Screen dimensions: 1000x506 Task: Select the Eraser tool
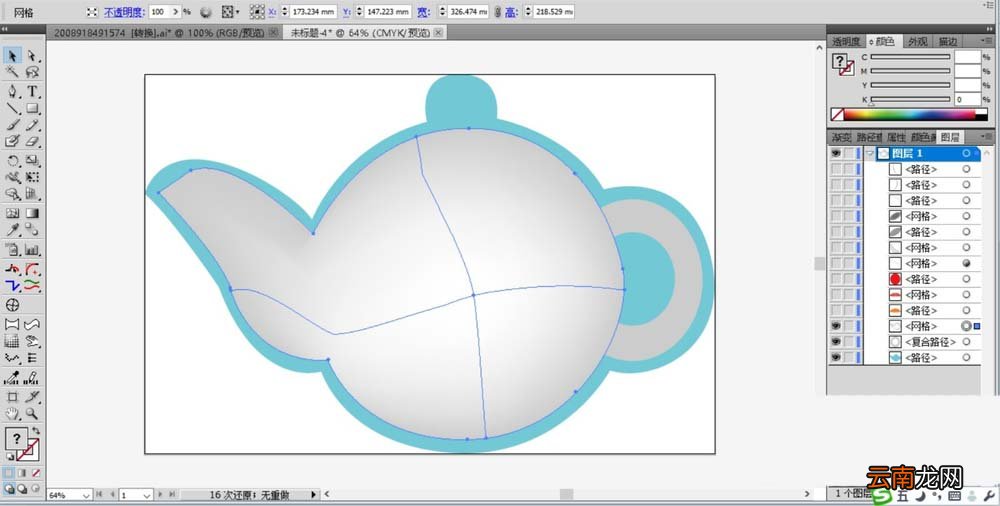(x=32, y=141)
